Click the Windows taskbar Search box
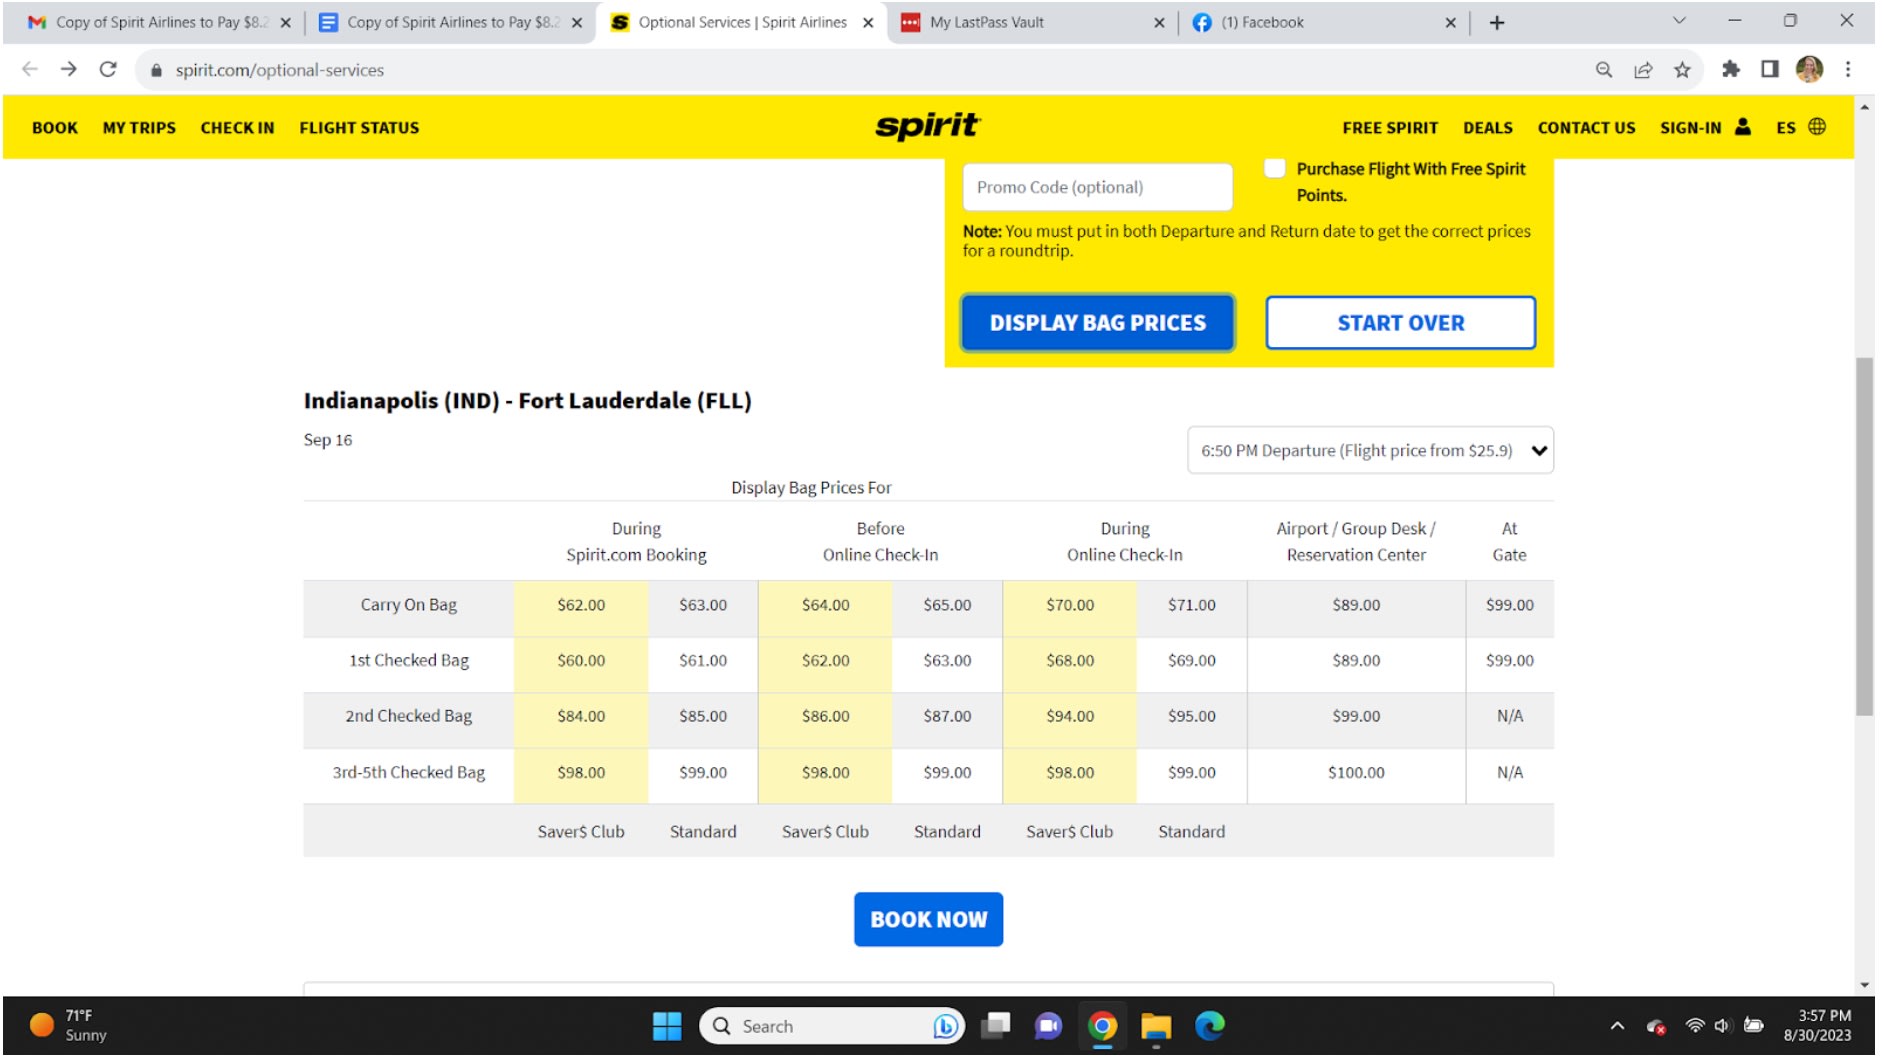 pyautogui.click(x=832, y=1027)
